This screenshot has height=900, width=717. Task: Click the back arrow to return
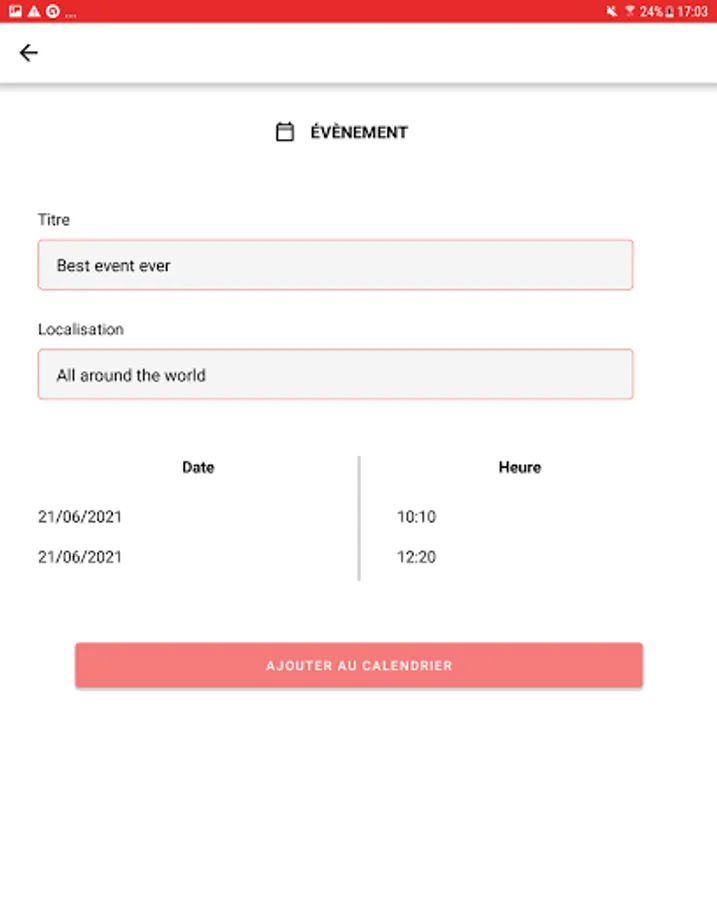[x=28, y=52]
